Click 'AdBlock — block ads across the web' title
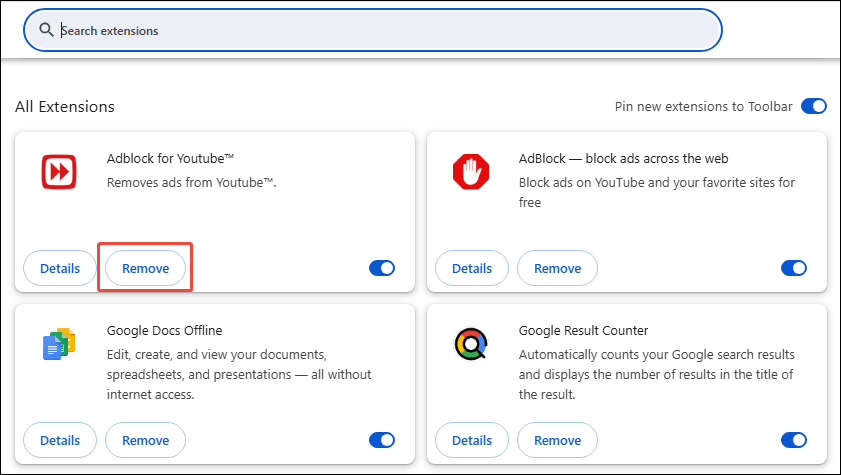841x475 pixels. pos(623,159)
